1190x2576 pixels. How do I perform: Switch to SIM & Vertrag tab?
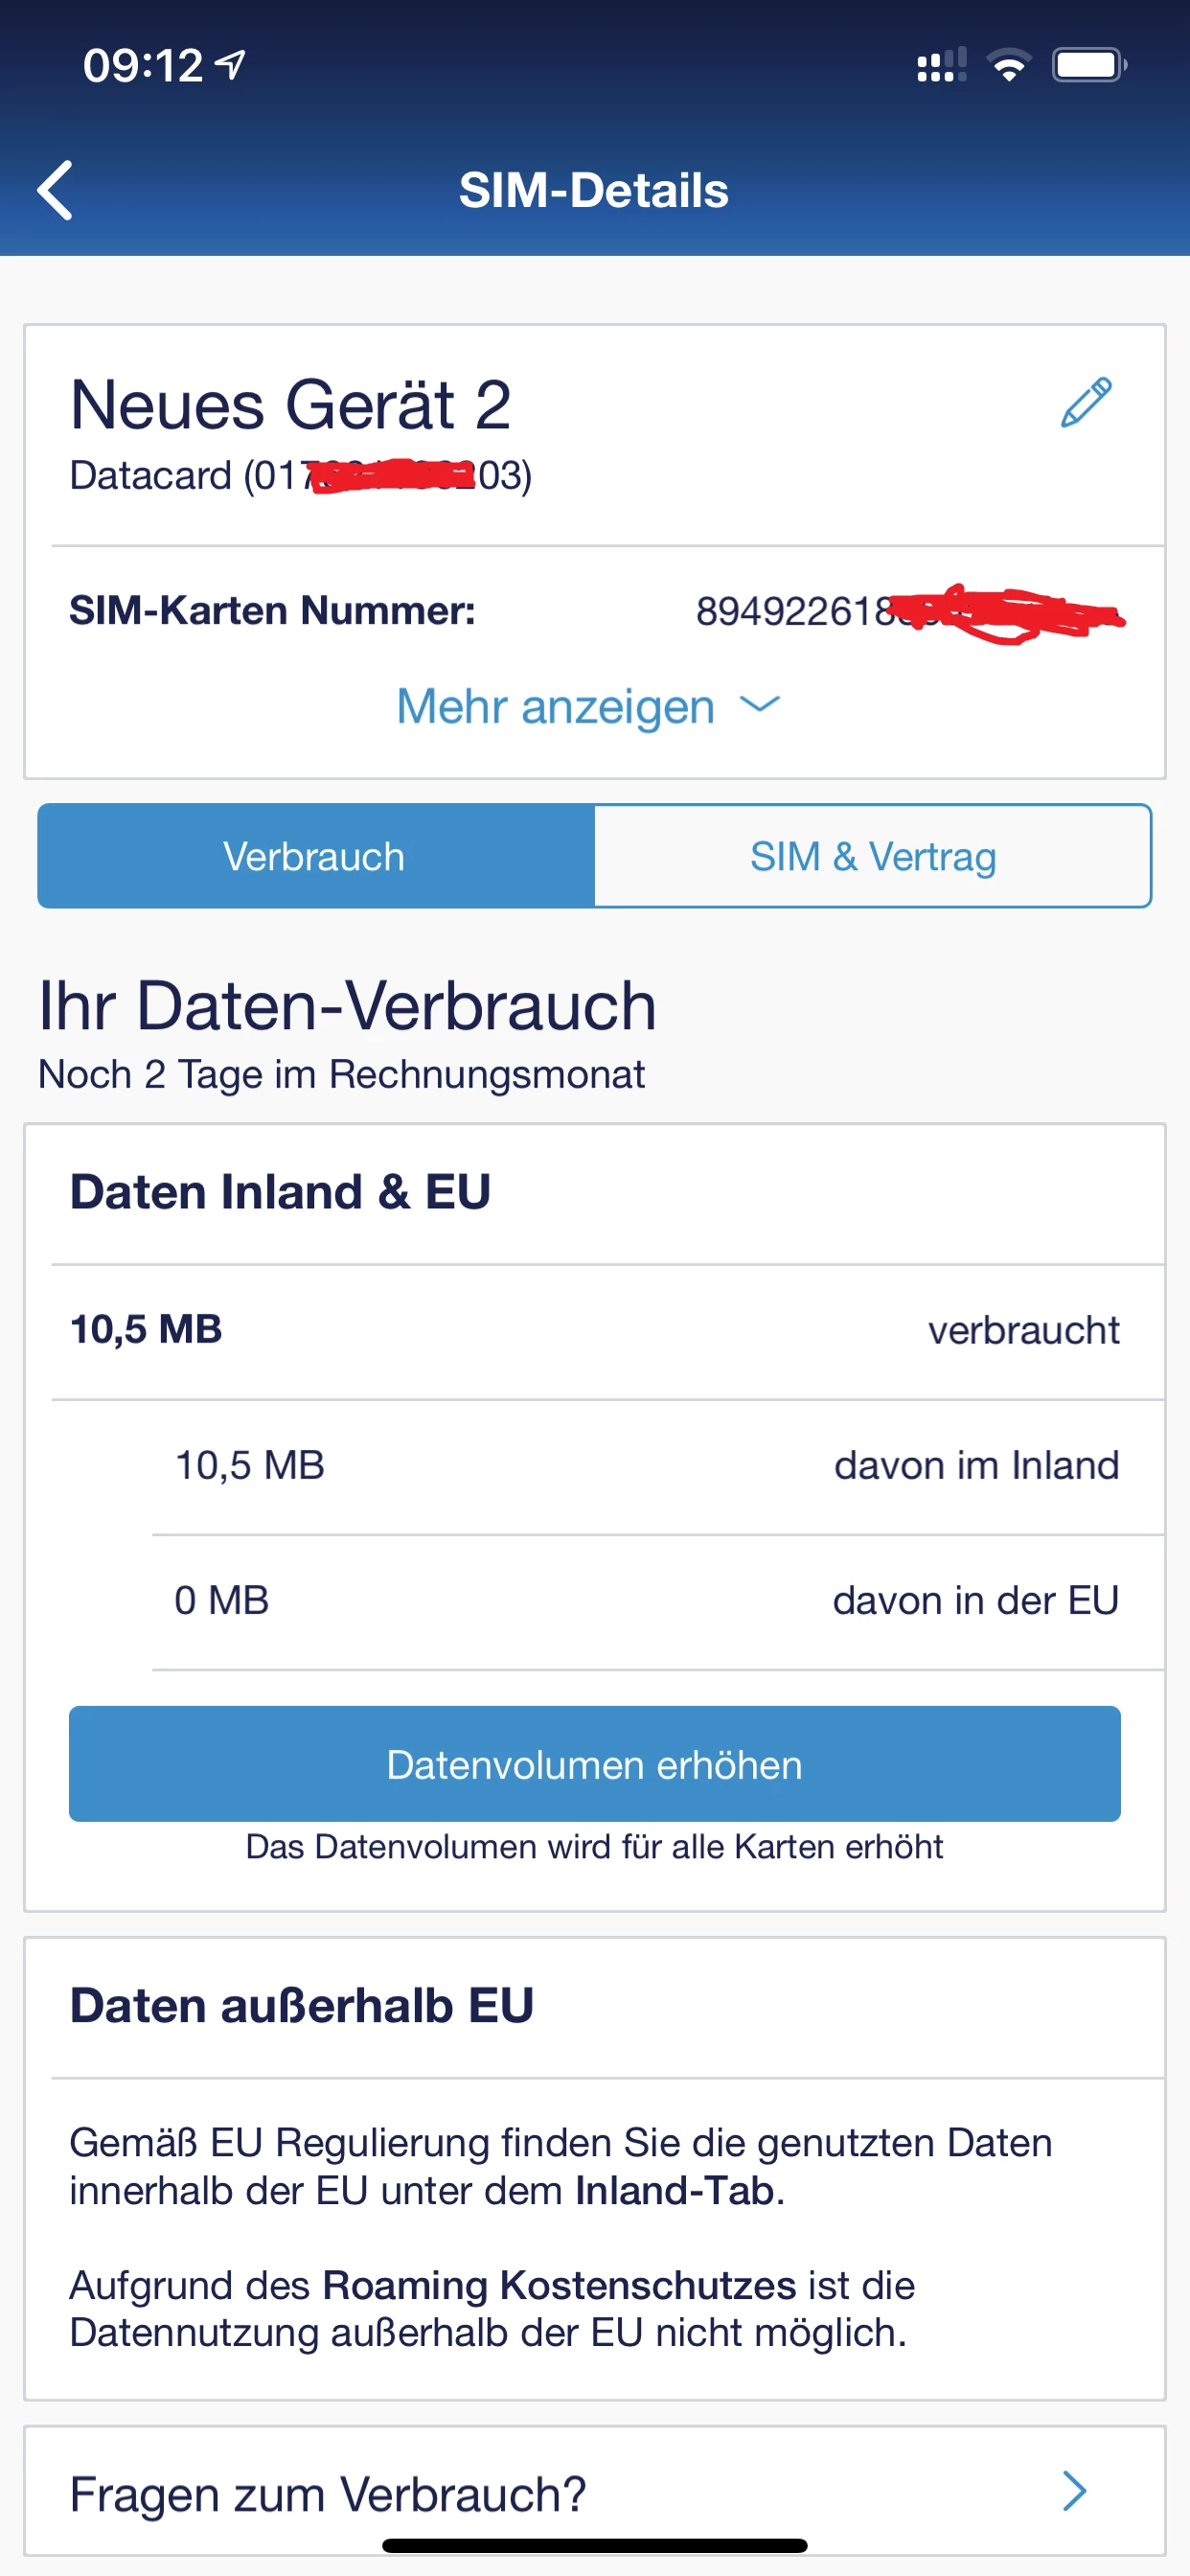click(x=873, y=856)
